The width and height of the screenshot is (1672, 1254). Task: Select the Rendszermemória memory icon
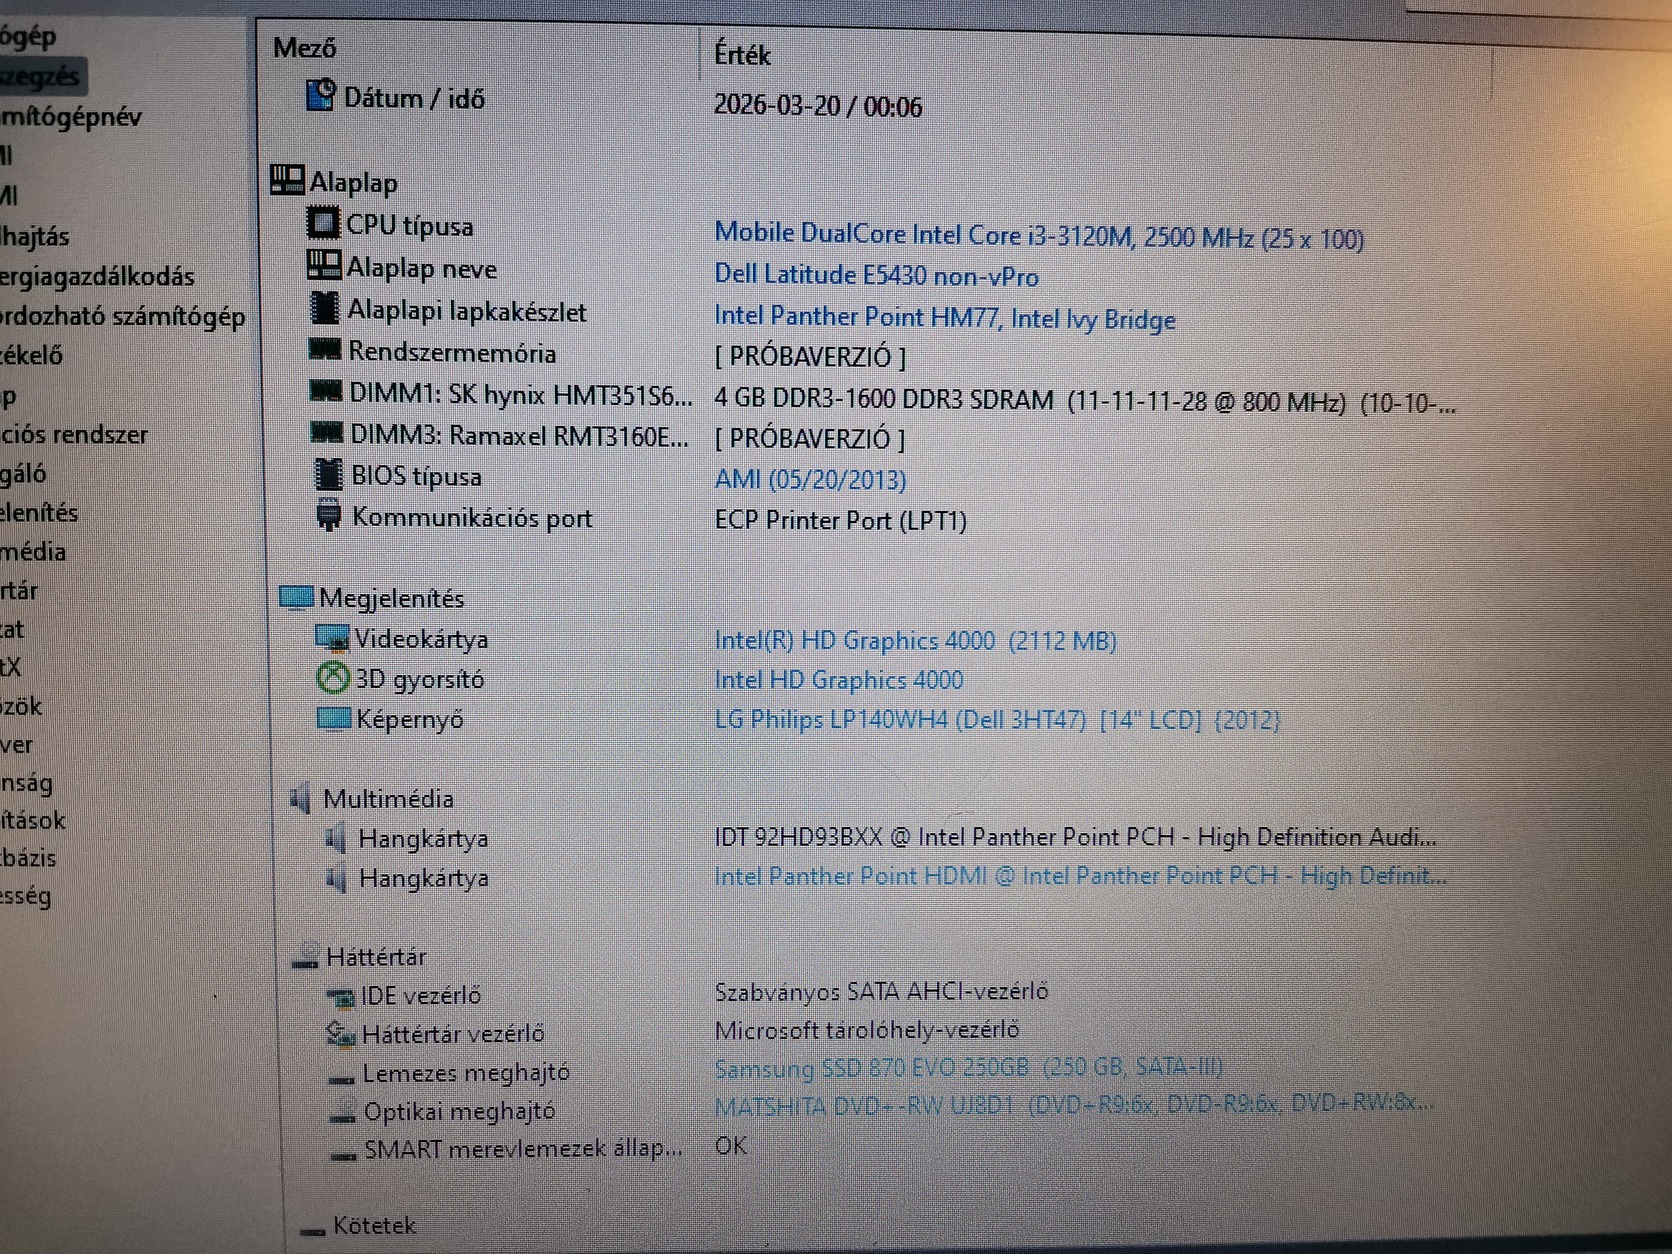click(x=324, y=350)
